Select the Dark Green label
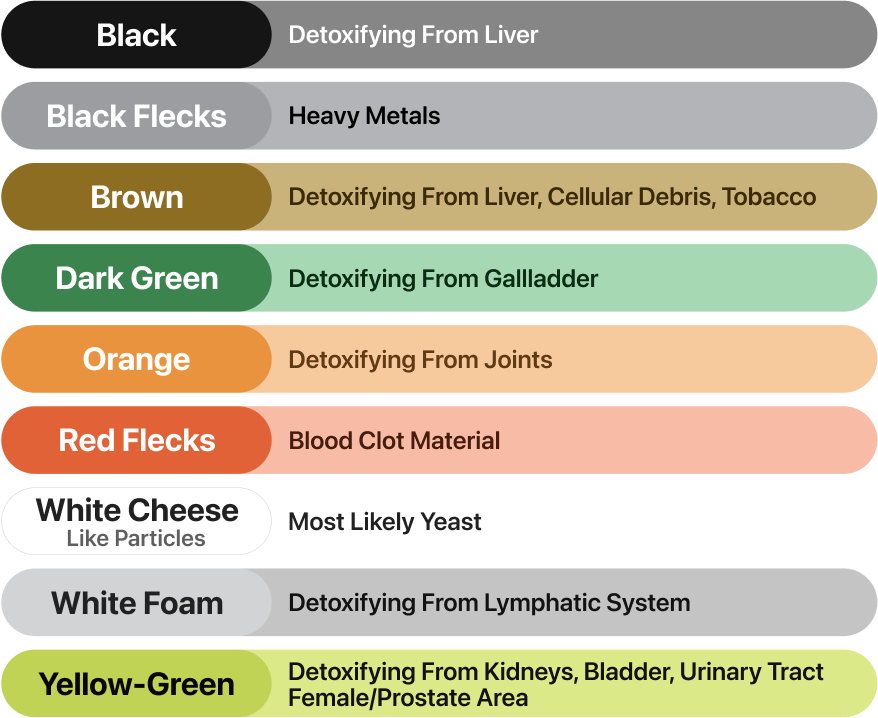 pos(136,278)
